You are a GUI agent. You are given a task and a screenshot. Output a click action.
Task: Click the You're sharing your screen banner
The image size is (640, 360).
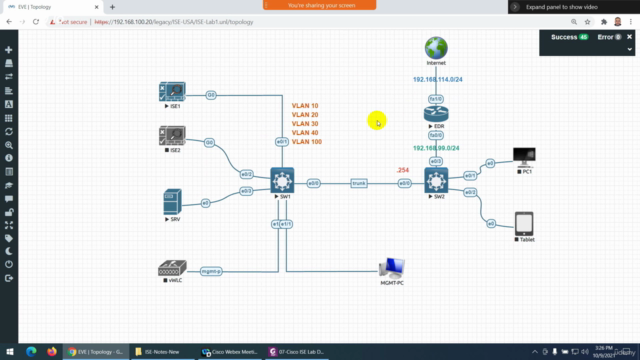(x=320, y=5)
